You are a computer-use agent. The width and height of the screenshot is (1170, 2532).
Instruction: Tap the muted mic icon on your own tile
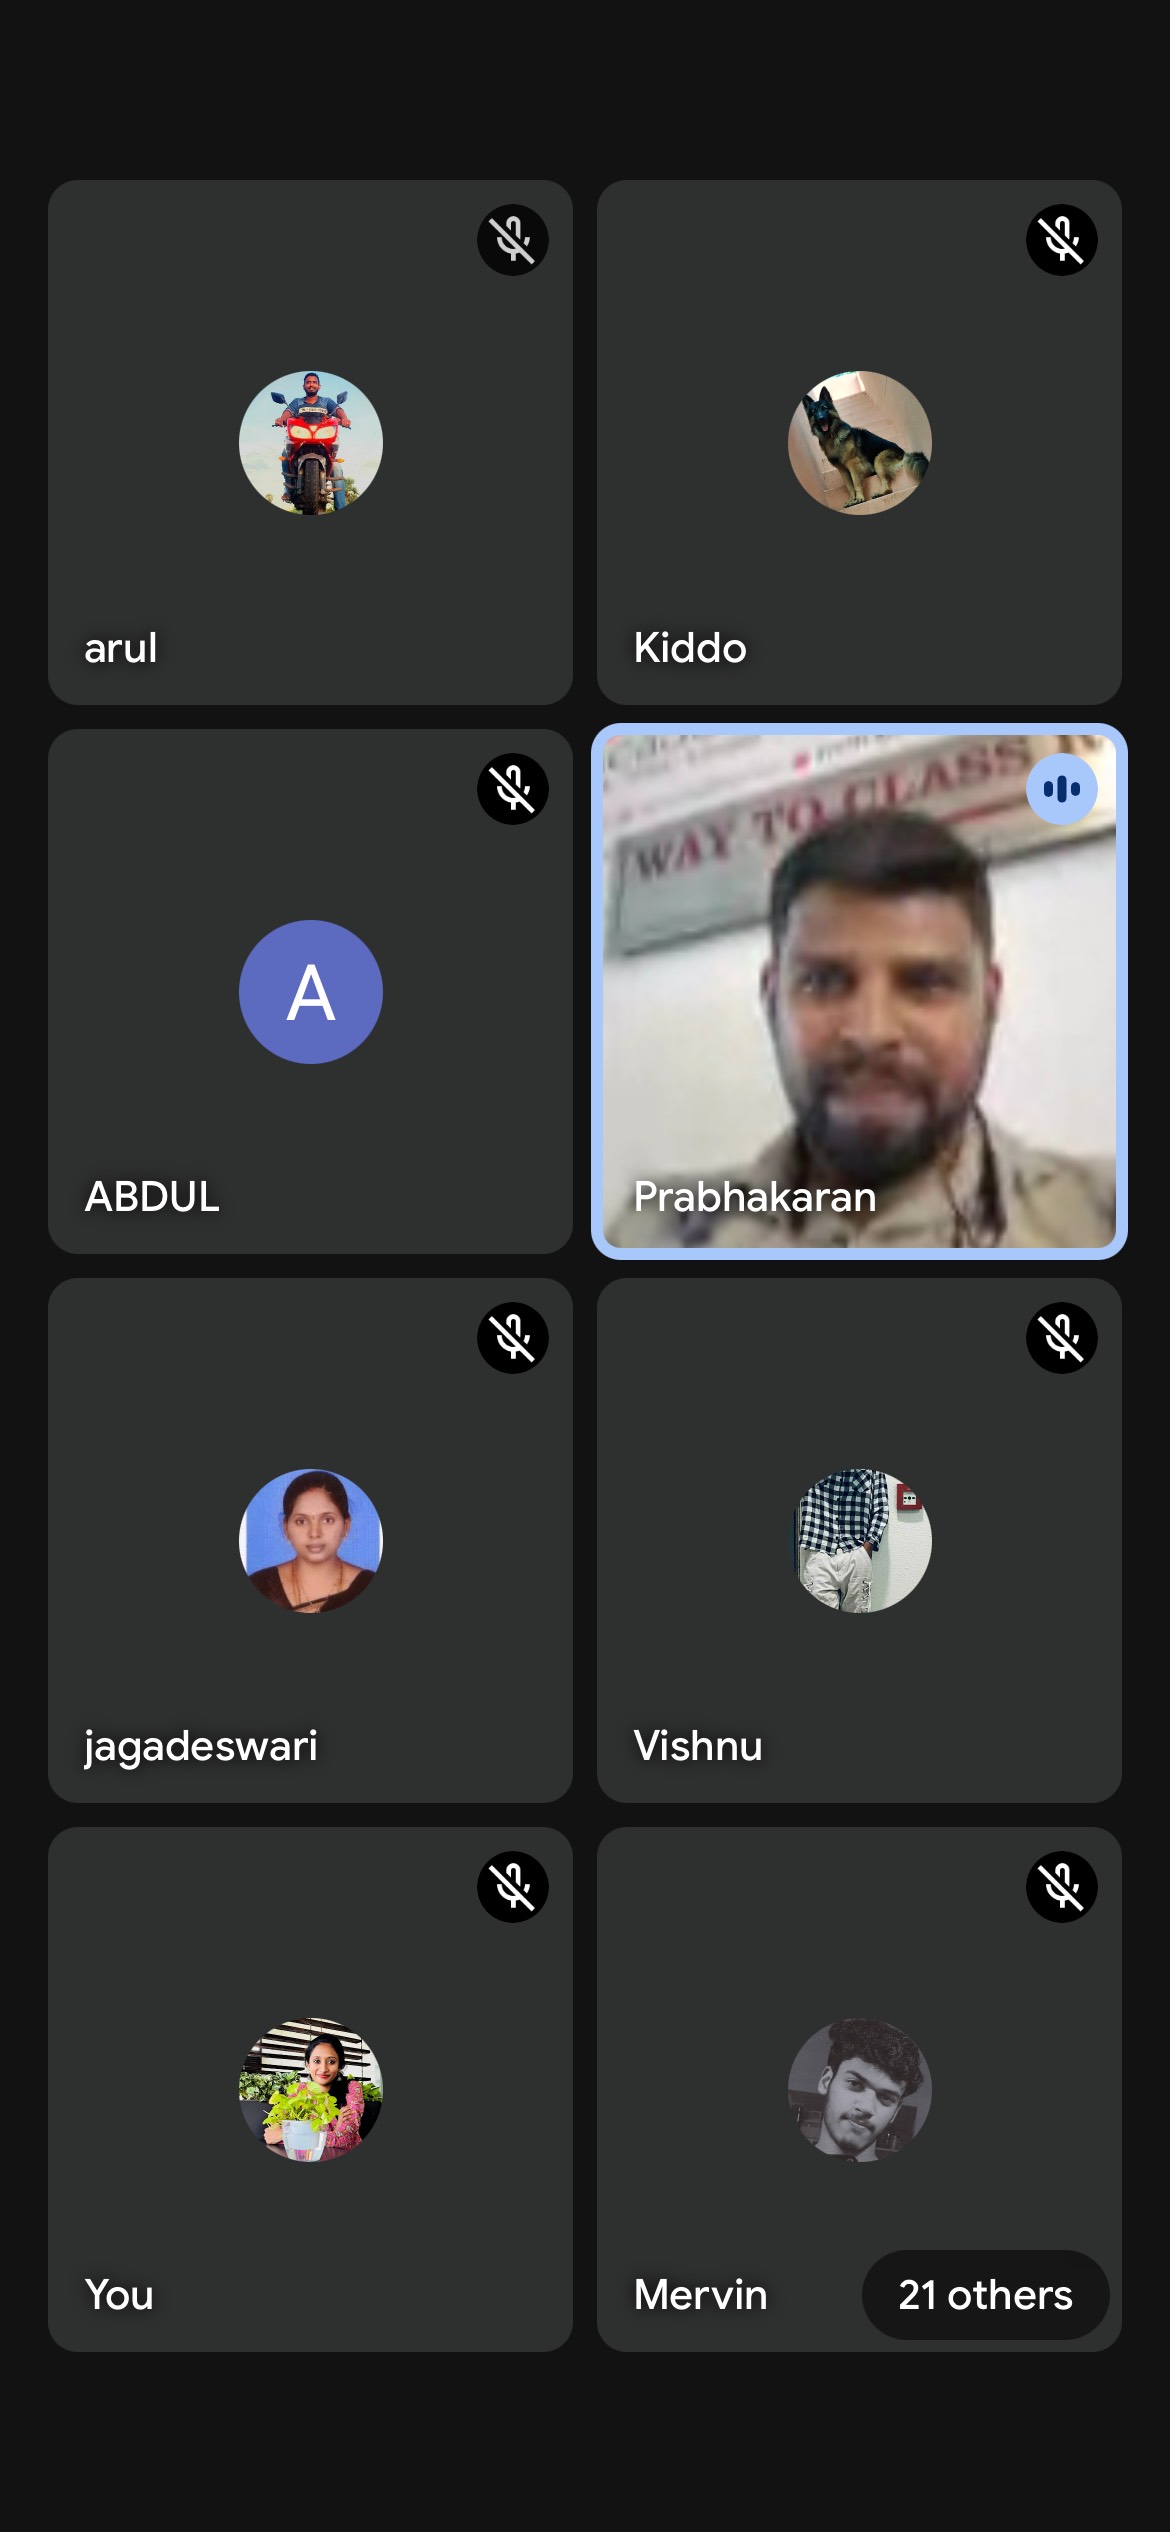click(512, 1887)
